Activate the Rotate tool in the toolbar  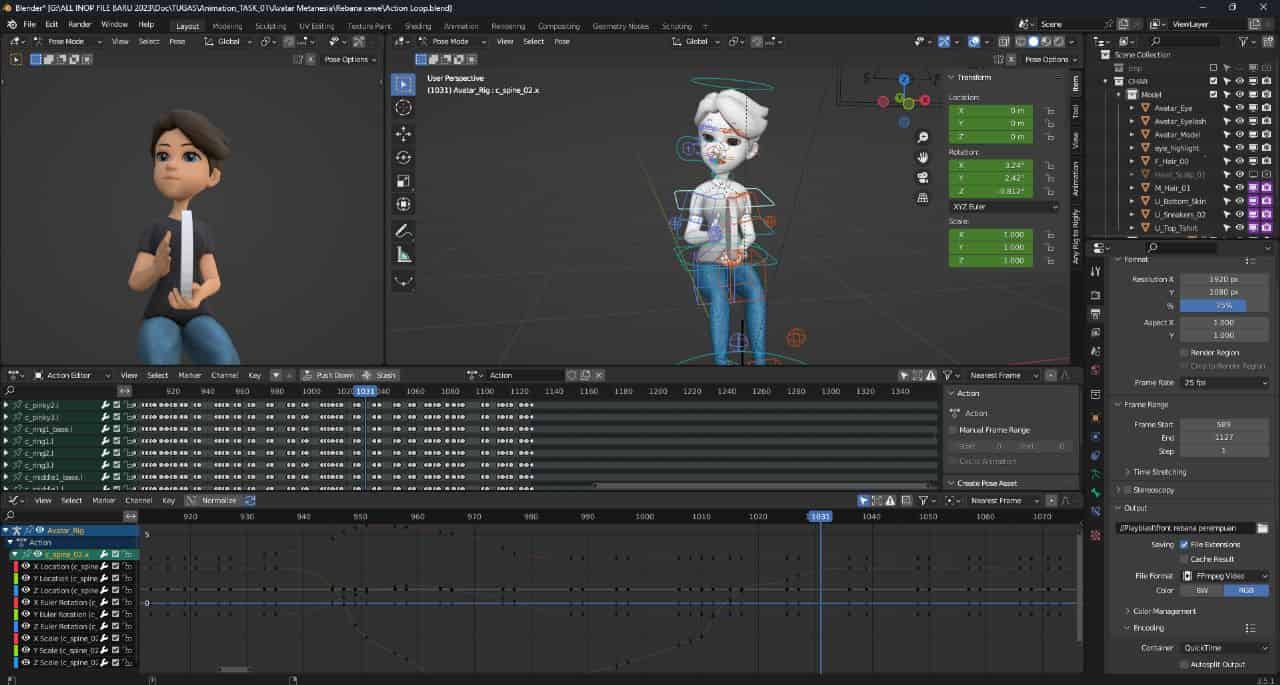point(403,157)
